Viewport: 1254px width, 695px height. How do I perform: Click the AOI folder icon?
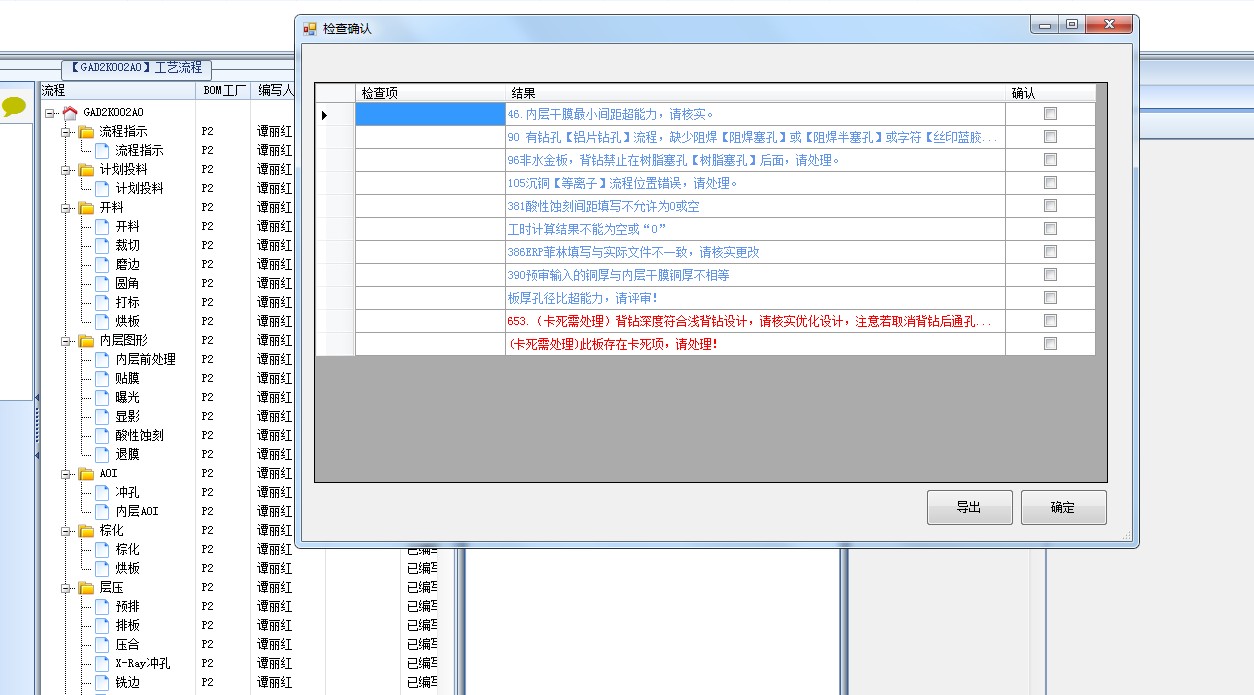(x=86, y=473)
